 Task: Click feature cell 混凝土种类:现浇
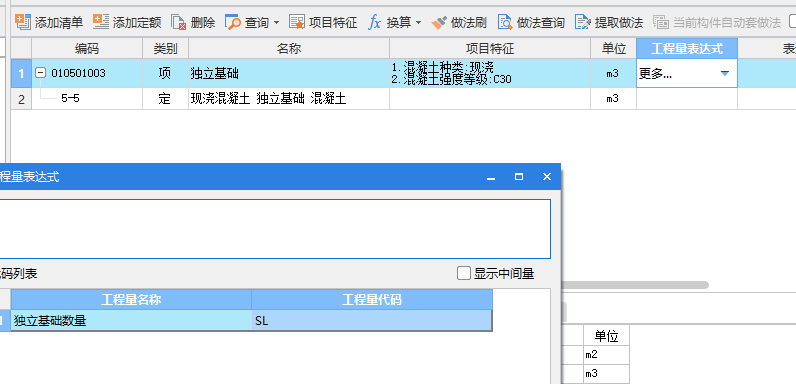point(490,74)
